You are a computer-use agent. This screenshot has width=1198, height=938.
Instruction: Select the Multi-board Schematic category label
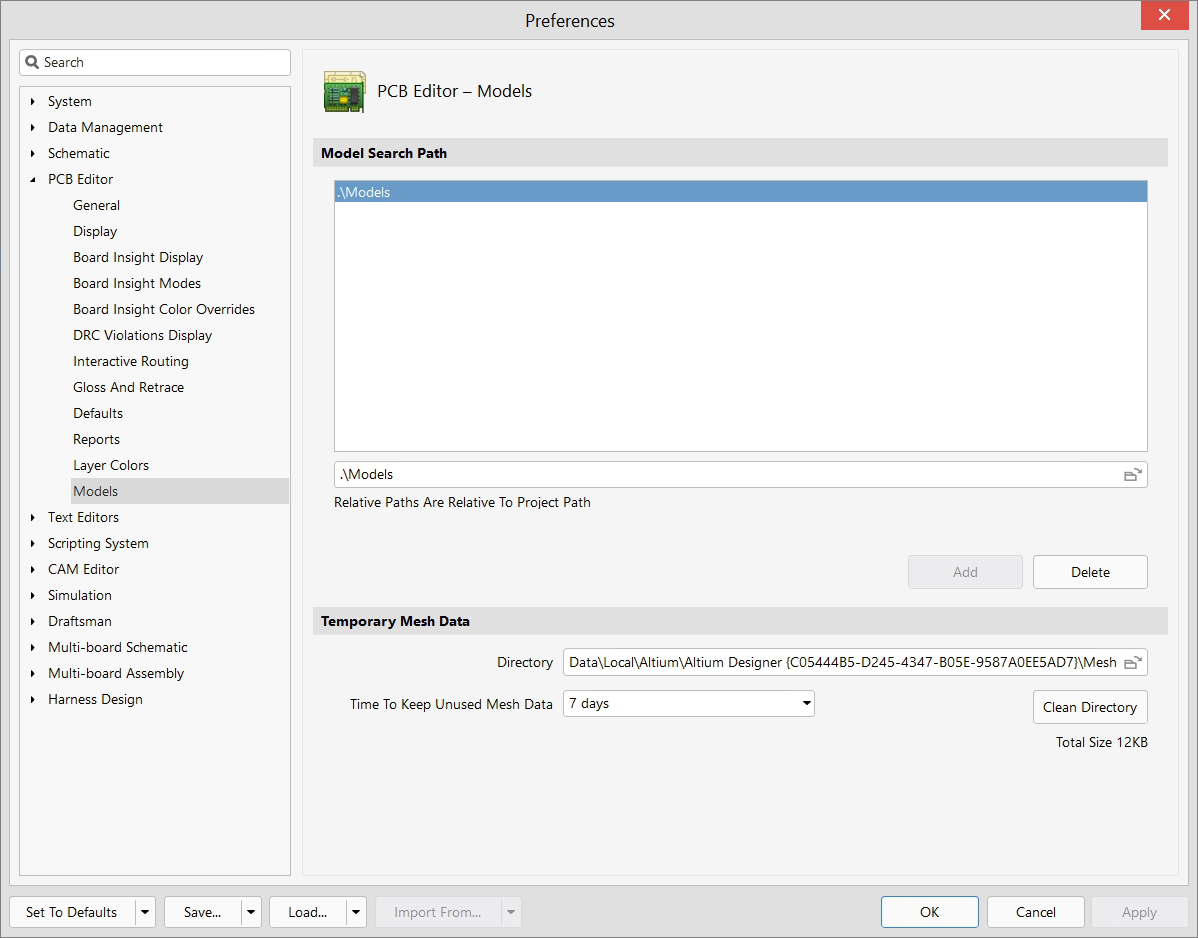tap(118, 647)
